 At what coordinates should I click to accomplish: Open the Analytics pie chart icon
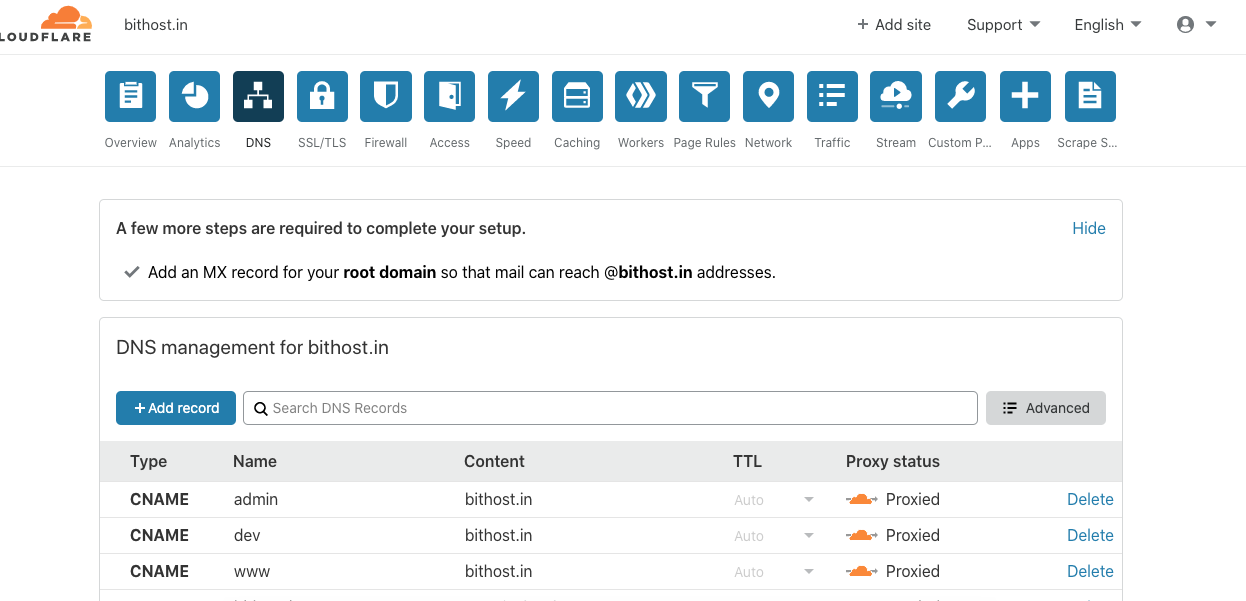(194, 96)
